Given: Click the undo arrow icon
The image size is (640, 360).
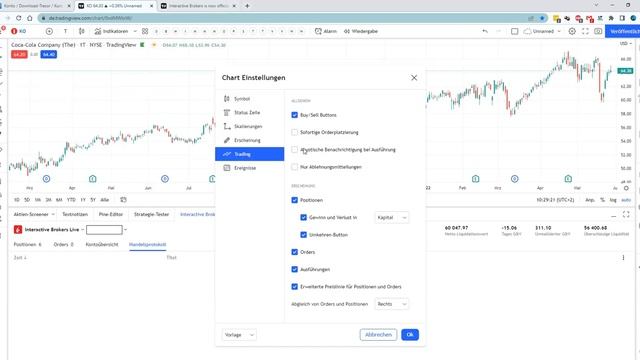Looking at the screenshot, I should (485, 31).
